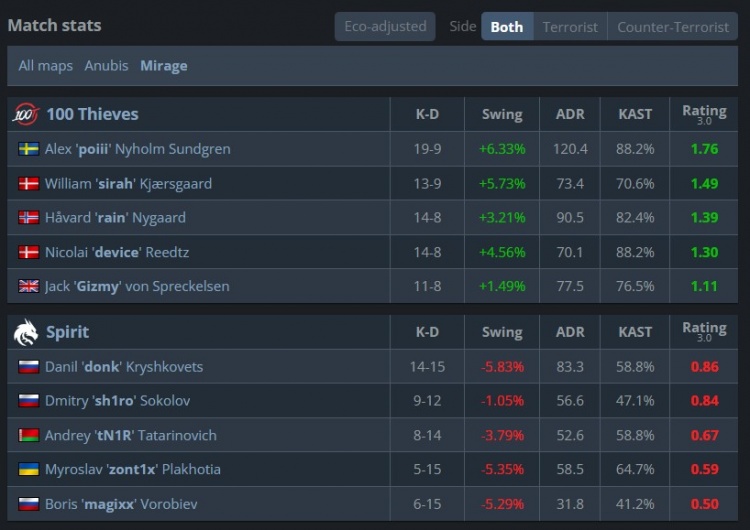Open Nicolai 'device' Reedtz player profile
This screenshot has height=530, width=750.
(117, 252)
